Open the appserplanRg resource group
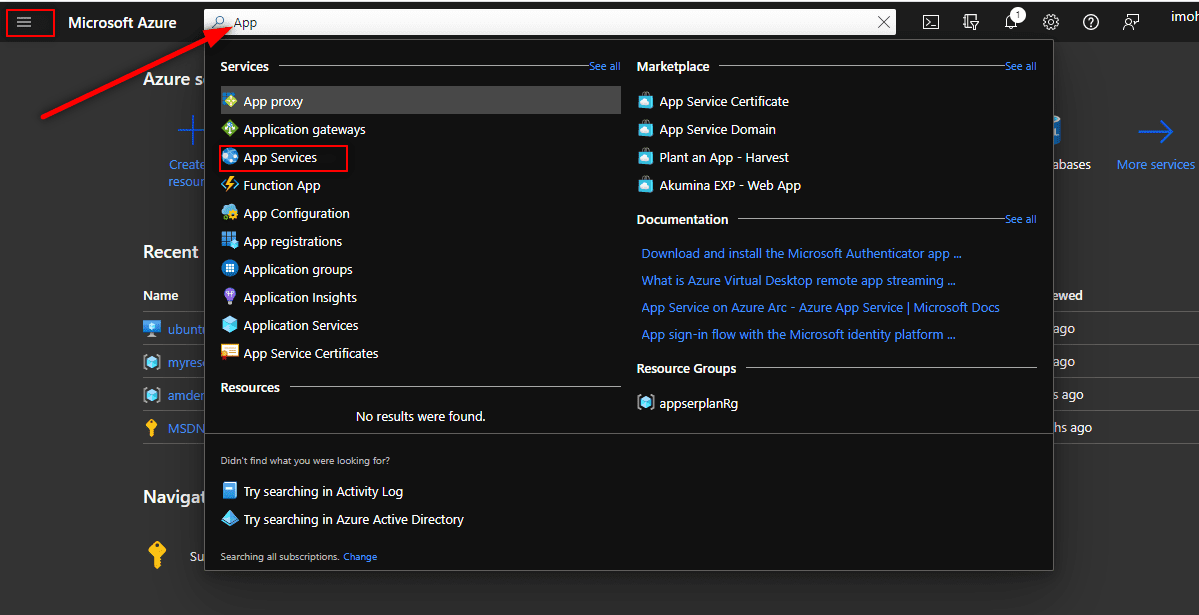The height and width of the screenshot is (615, 1199). (698, 403)
